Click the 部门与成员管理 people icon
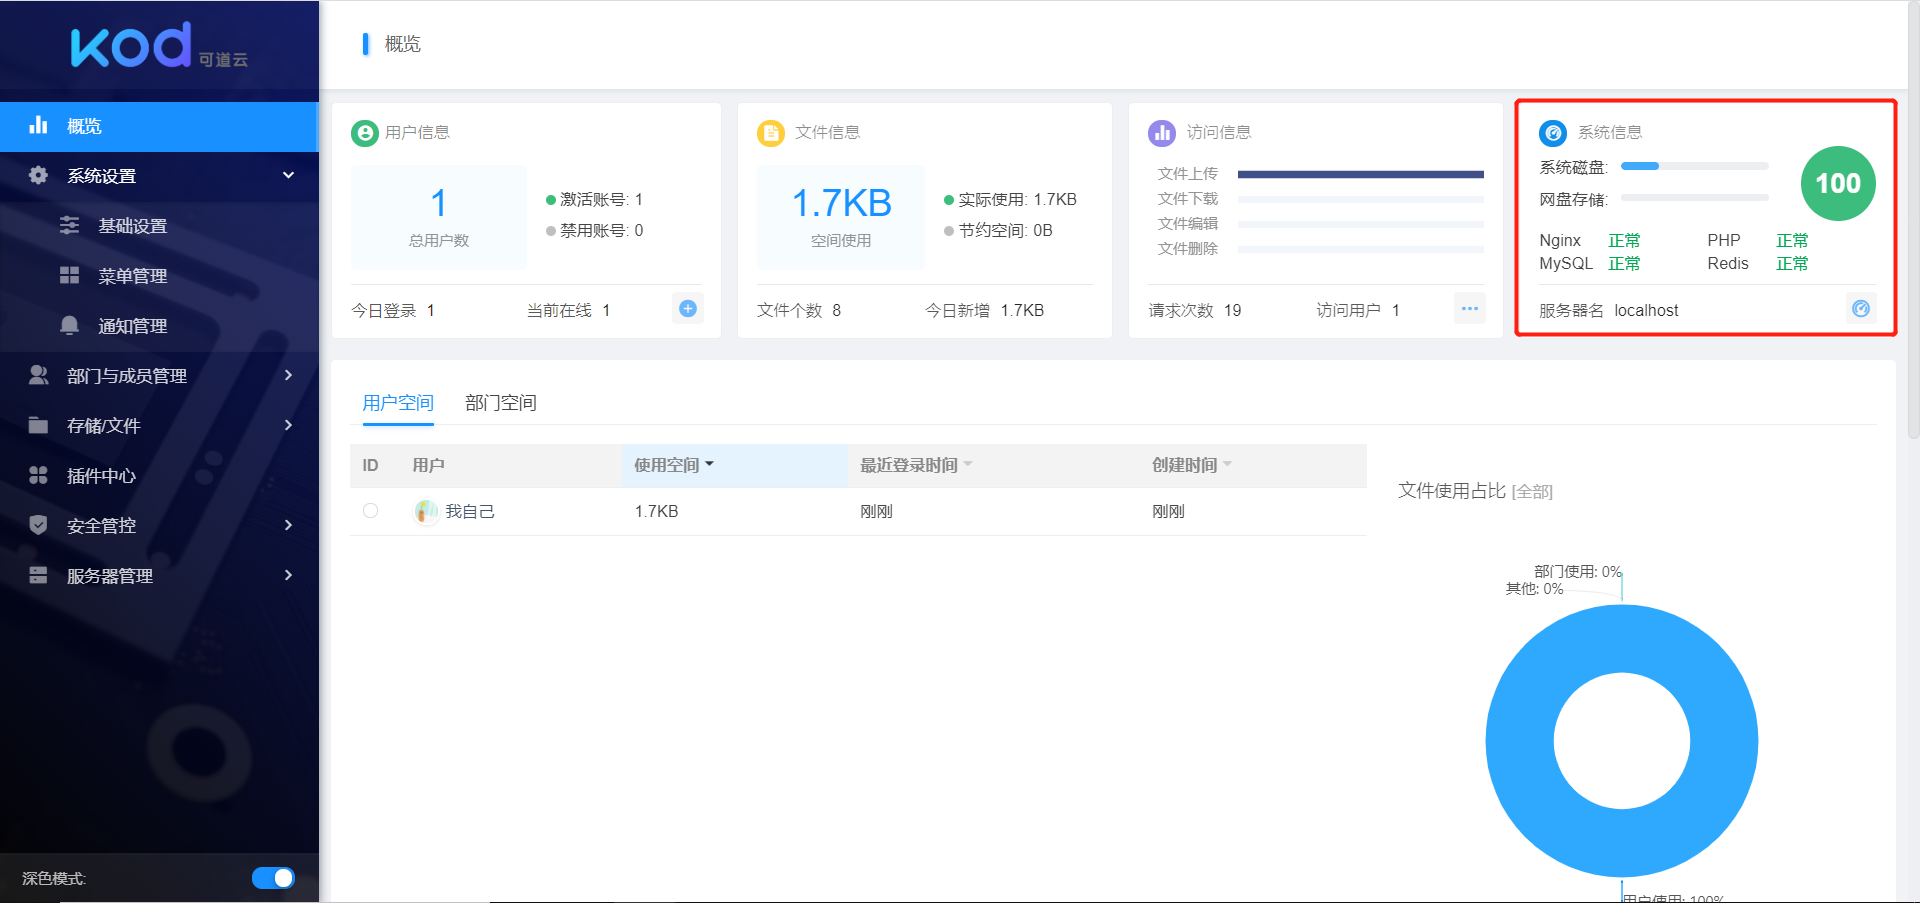Image resolution: width=1920 pixels, height=903 pixels. (x=39, y=375)
